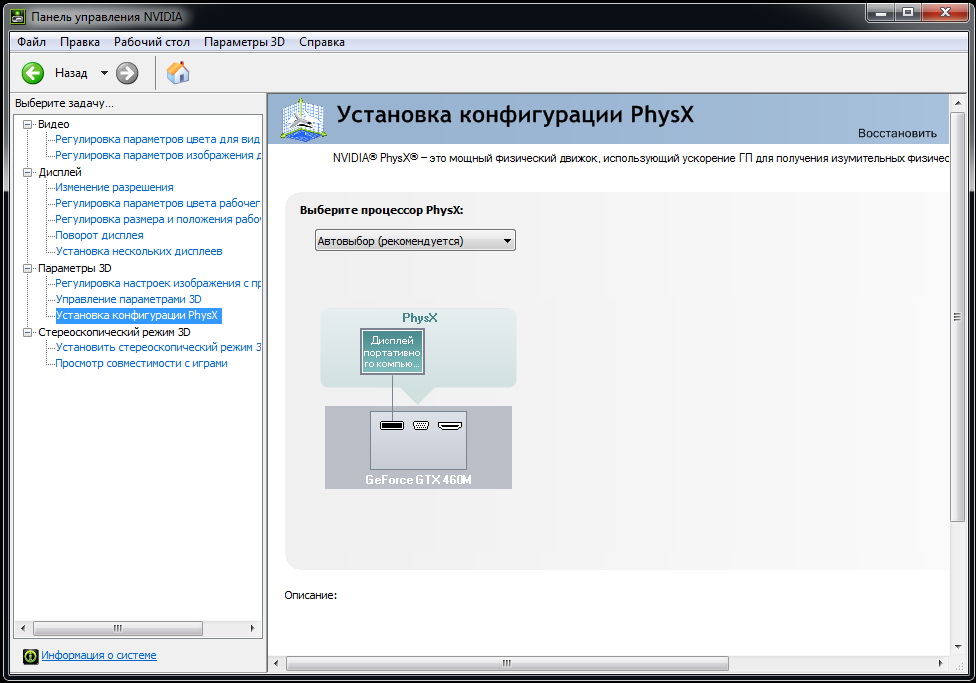This screenshot has height=683, width=976.
Task: Open the Информация о системе link
Action: click(99, 655)
